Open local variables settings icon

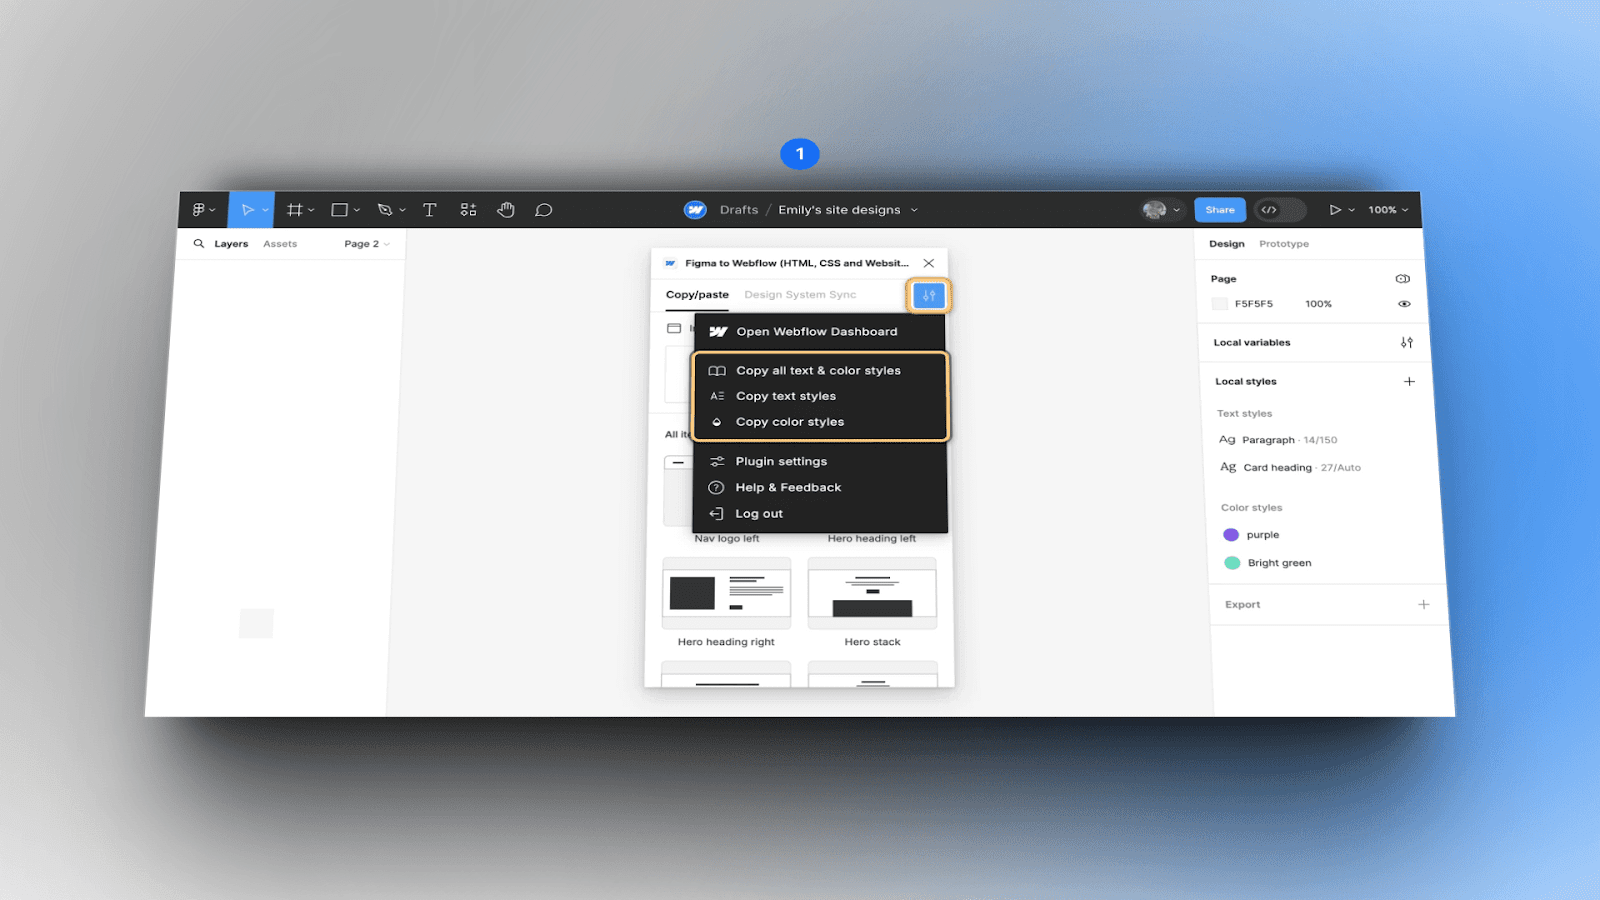point(1407,342)
